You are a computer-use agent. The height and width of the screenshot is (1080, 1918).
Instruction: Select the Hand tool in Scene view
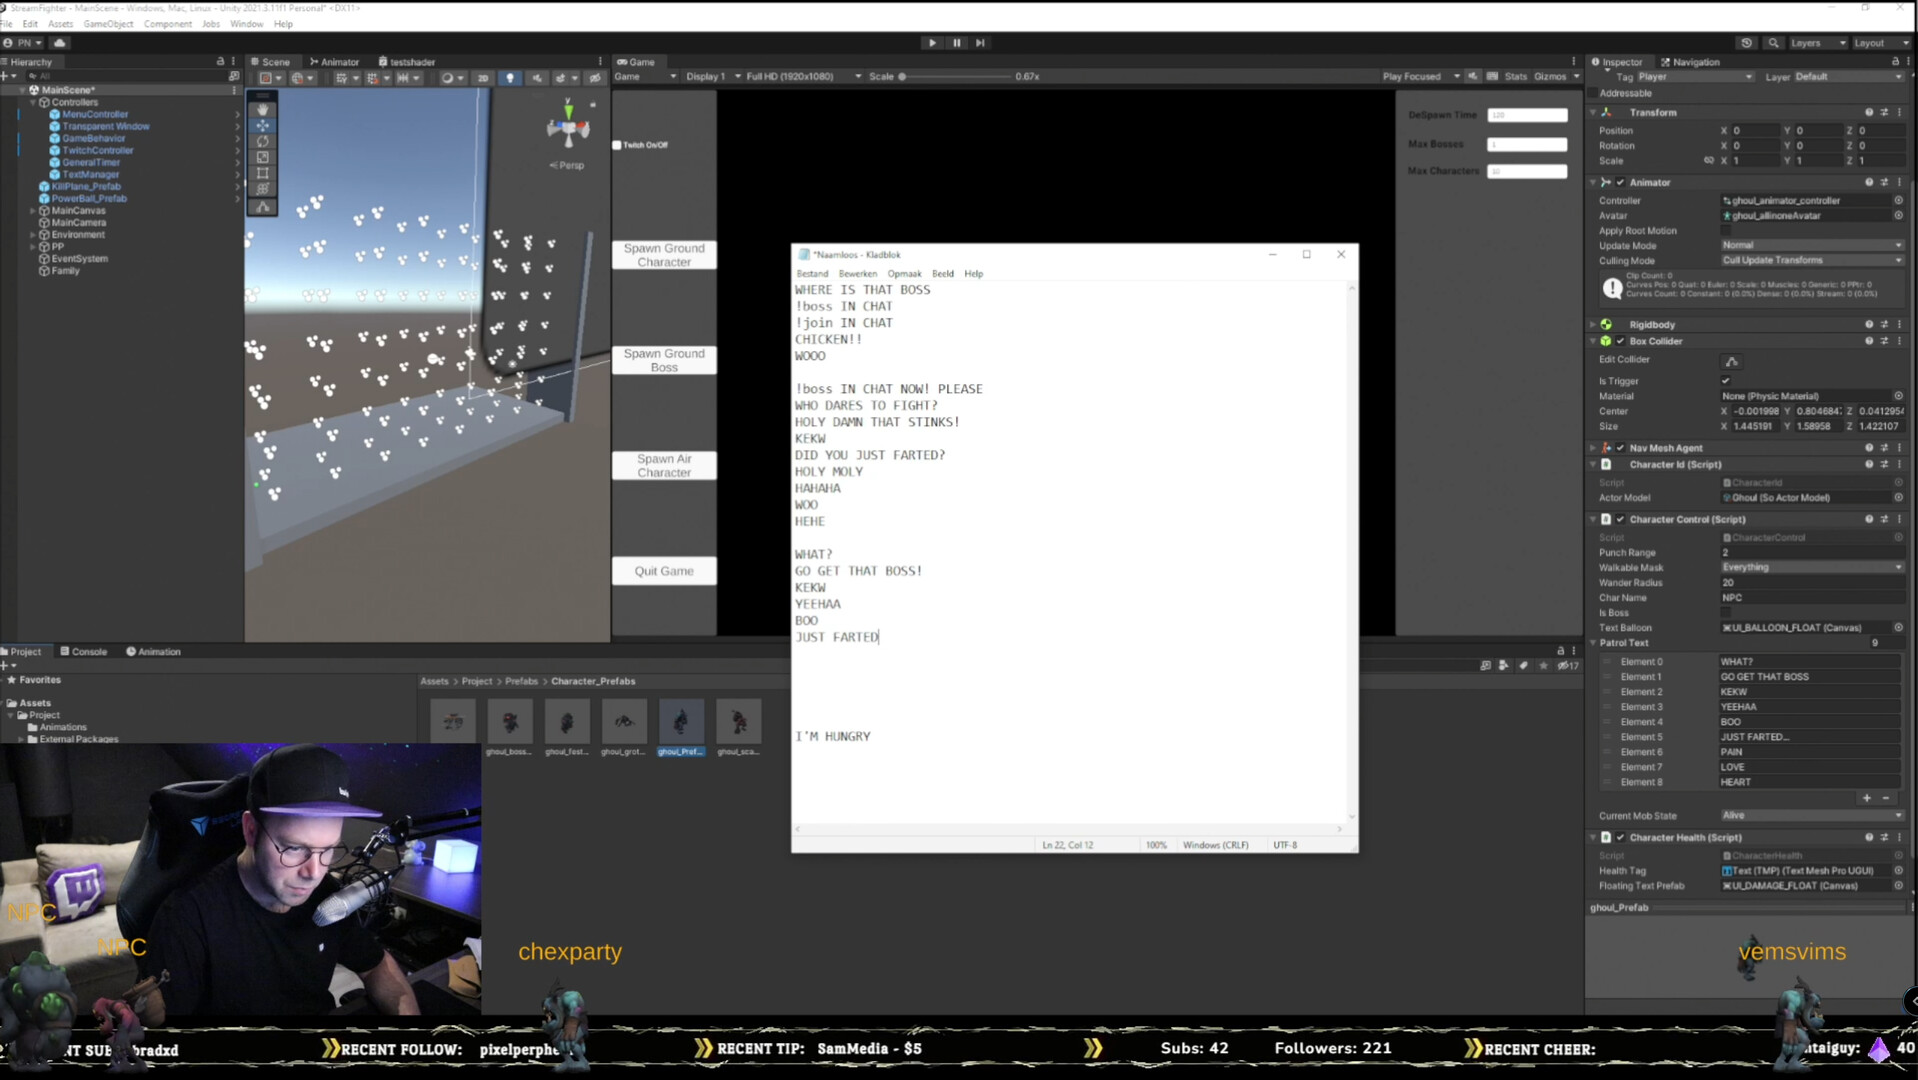coord(263,110)
